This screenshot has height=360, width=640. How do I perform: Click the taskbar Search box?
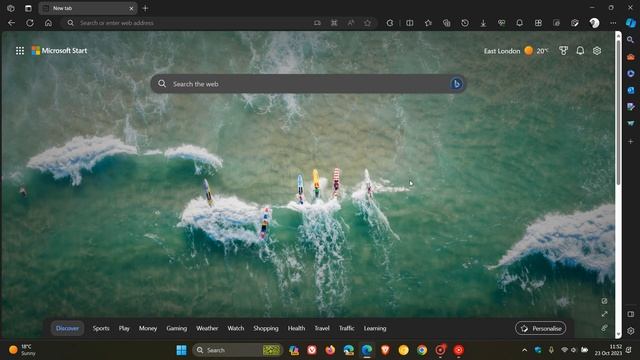pyautogui.click(x=237, y=350)
